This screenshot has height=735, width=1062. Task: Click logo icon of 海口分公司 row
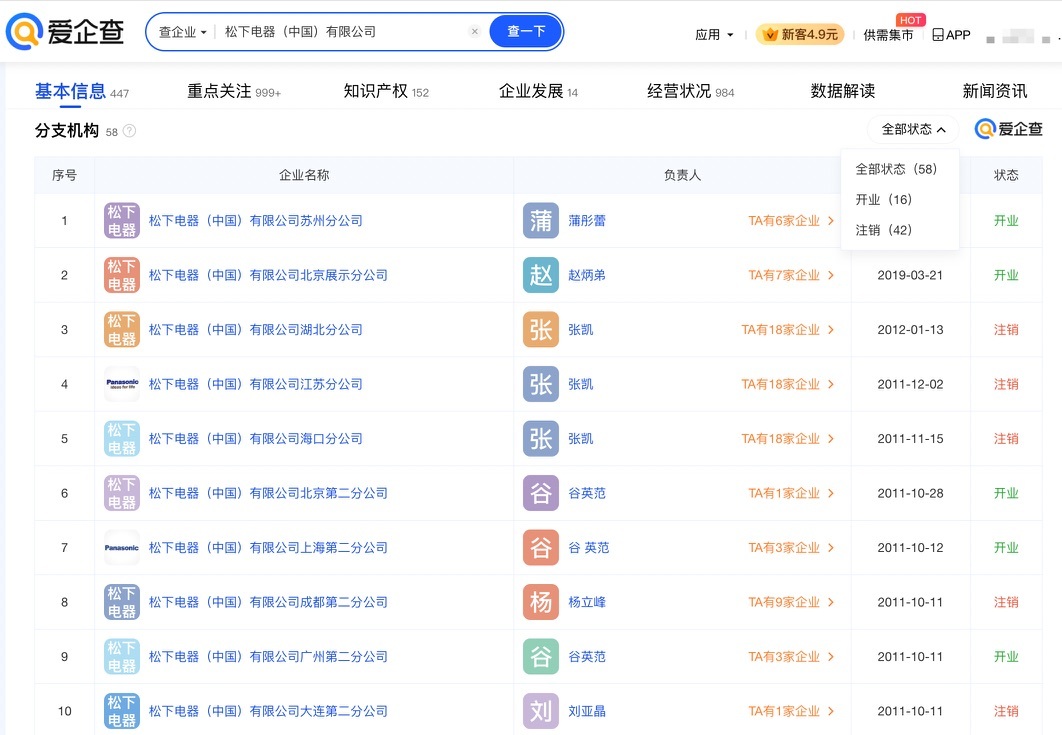122,439
